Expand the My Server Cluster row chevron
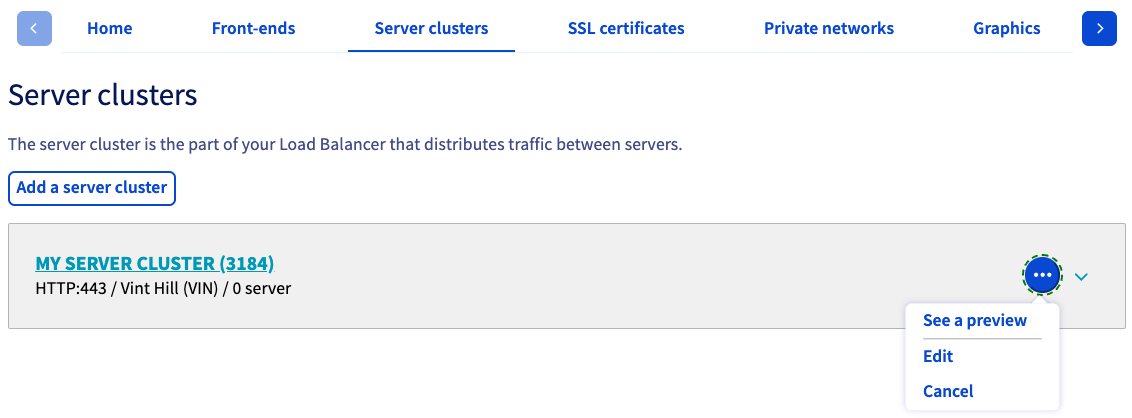 click(1081, 276)
